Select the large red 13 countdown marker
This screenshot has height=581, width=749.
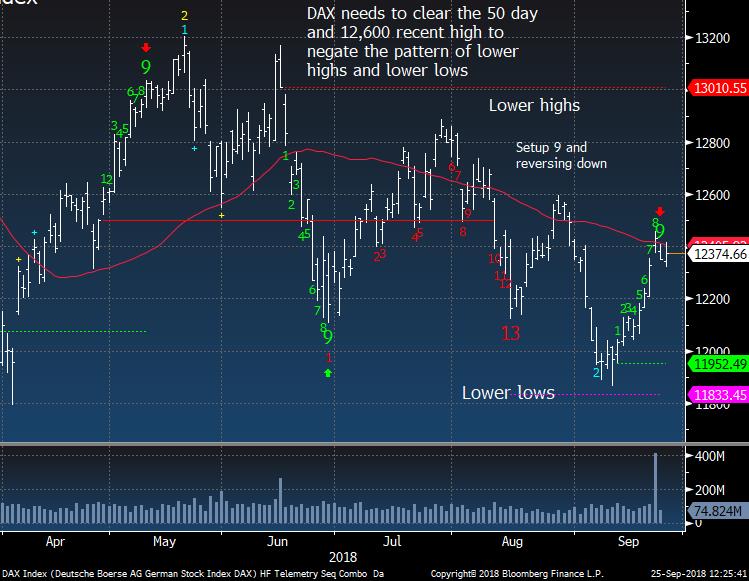pos(510,333)
